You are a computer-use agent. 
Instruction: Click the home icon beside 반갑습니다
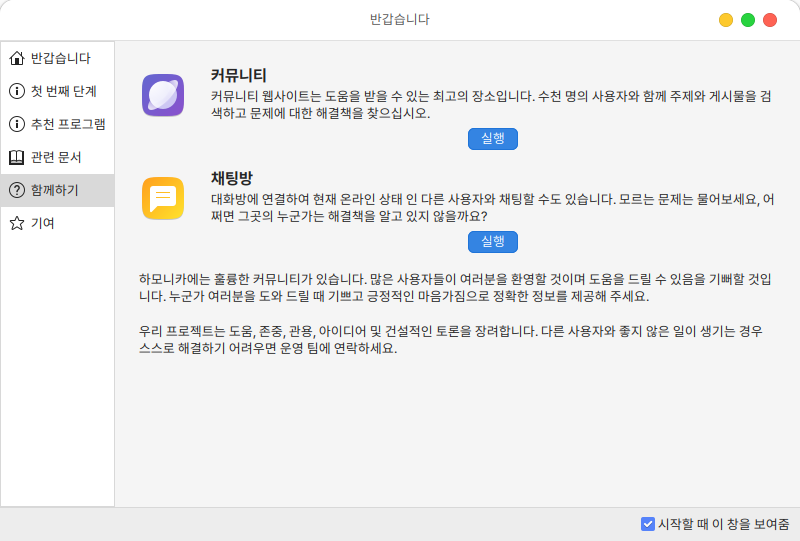pyautogui.click(x=17, y=58)
